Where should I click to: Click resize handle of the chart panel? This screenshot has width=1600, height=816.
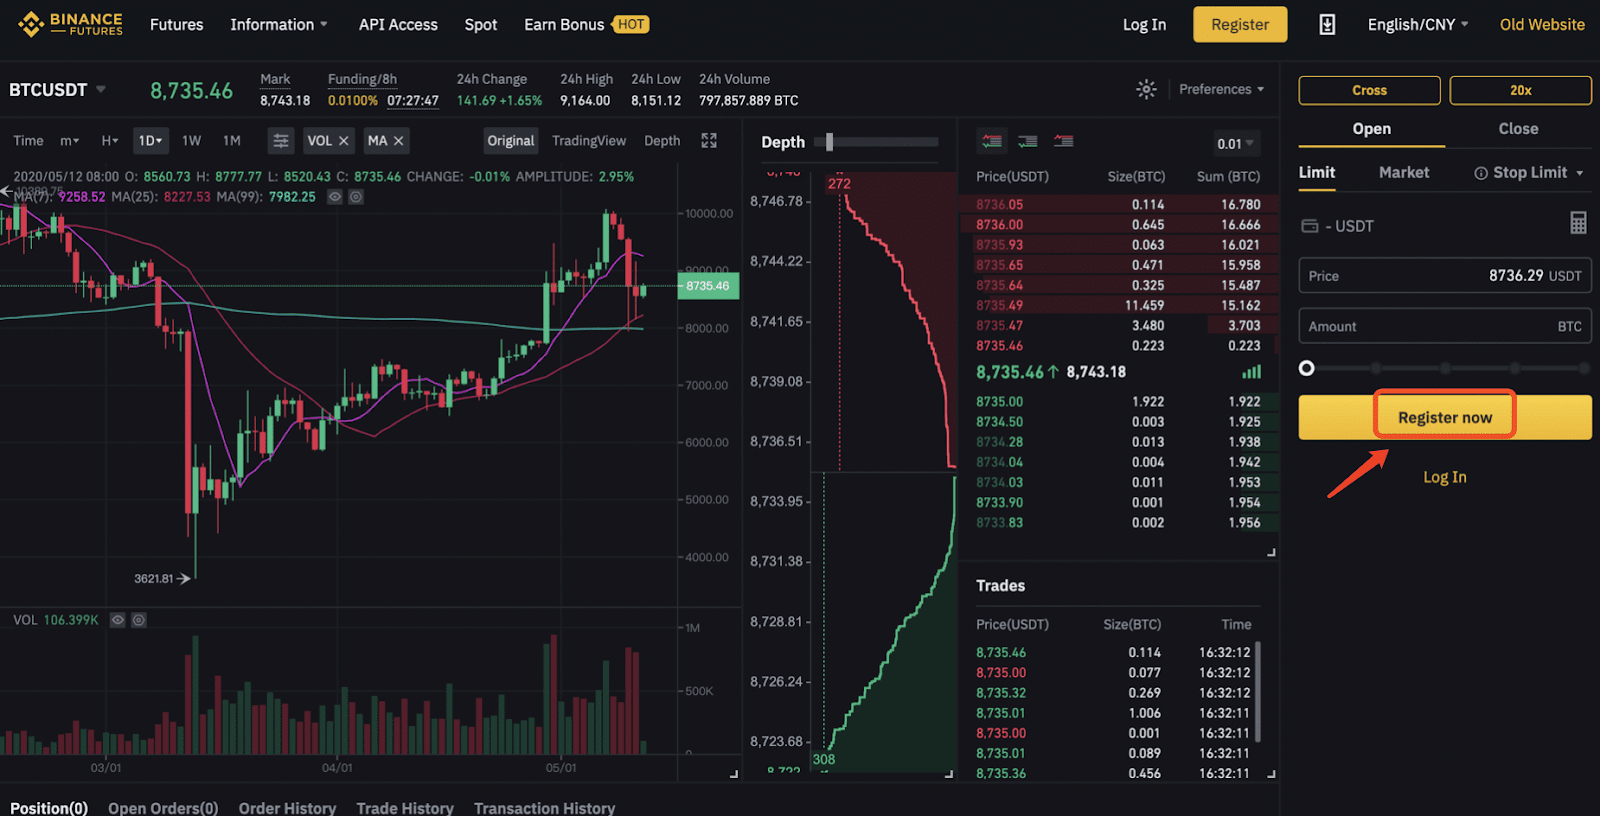733,774
